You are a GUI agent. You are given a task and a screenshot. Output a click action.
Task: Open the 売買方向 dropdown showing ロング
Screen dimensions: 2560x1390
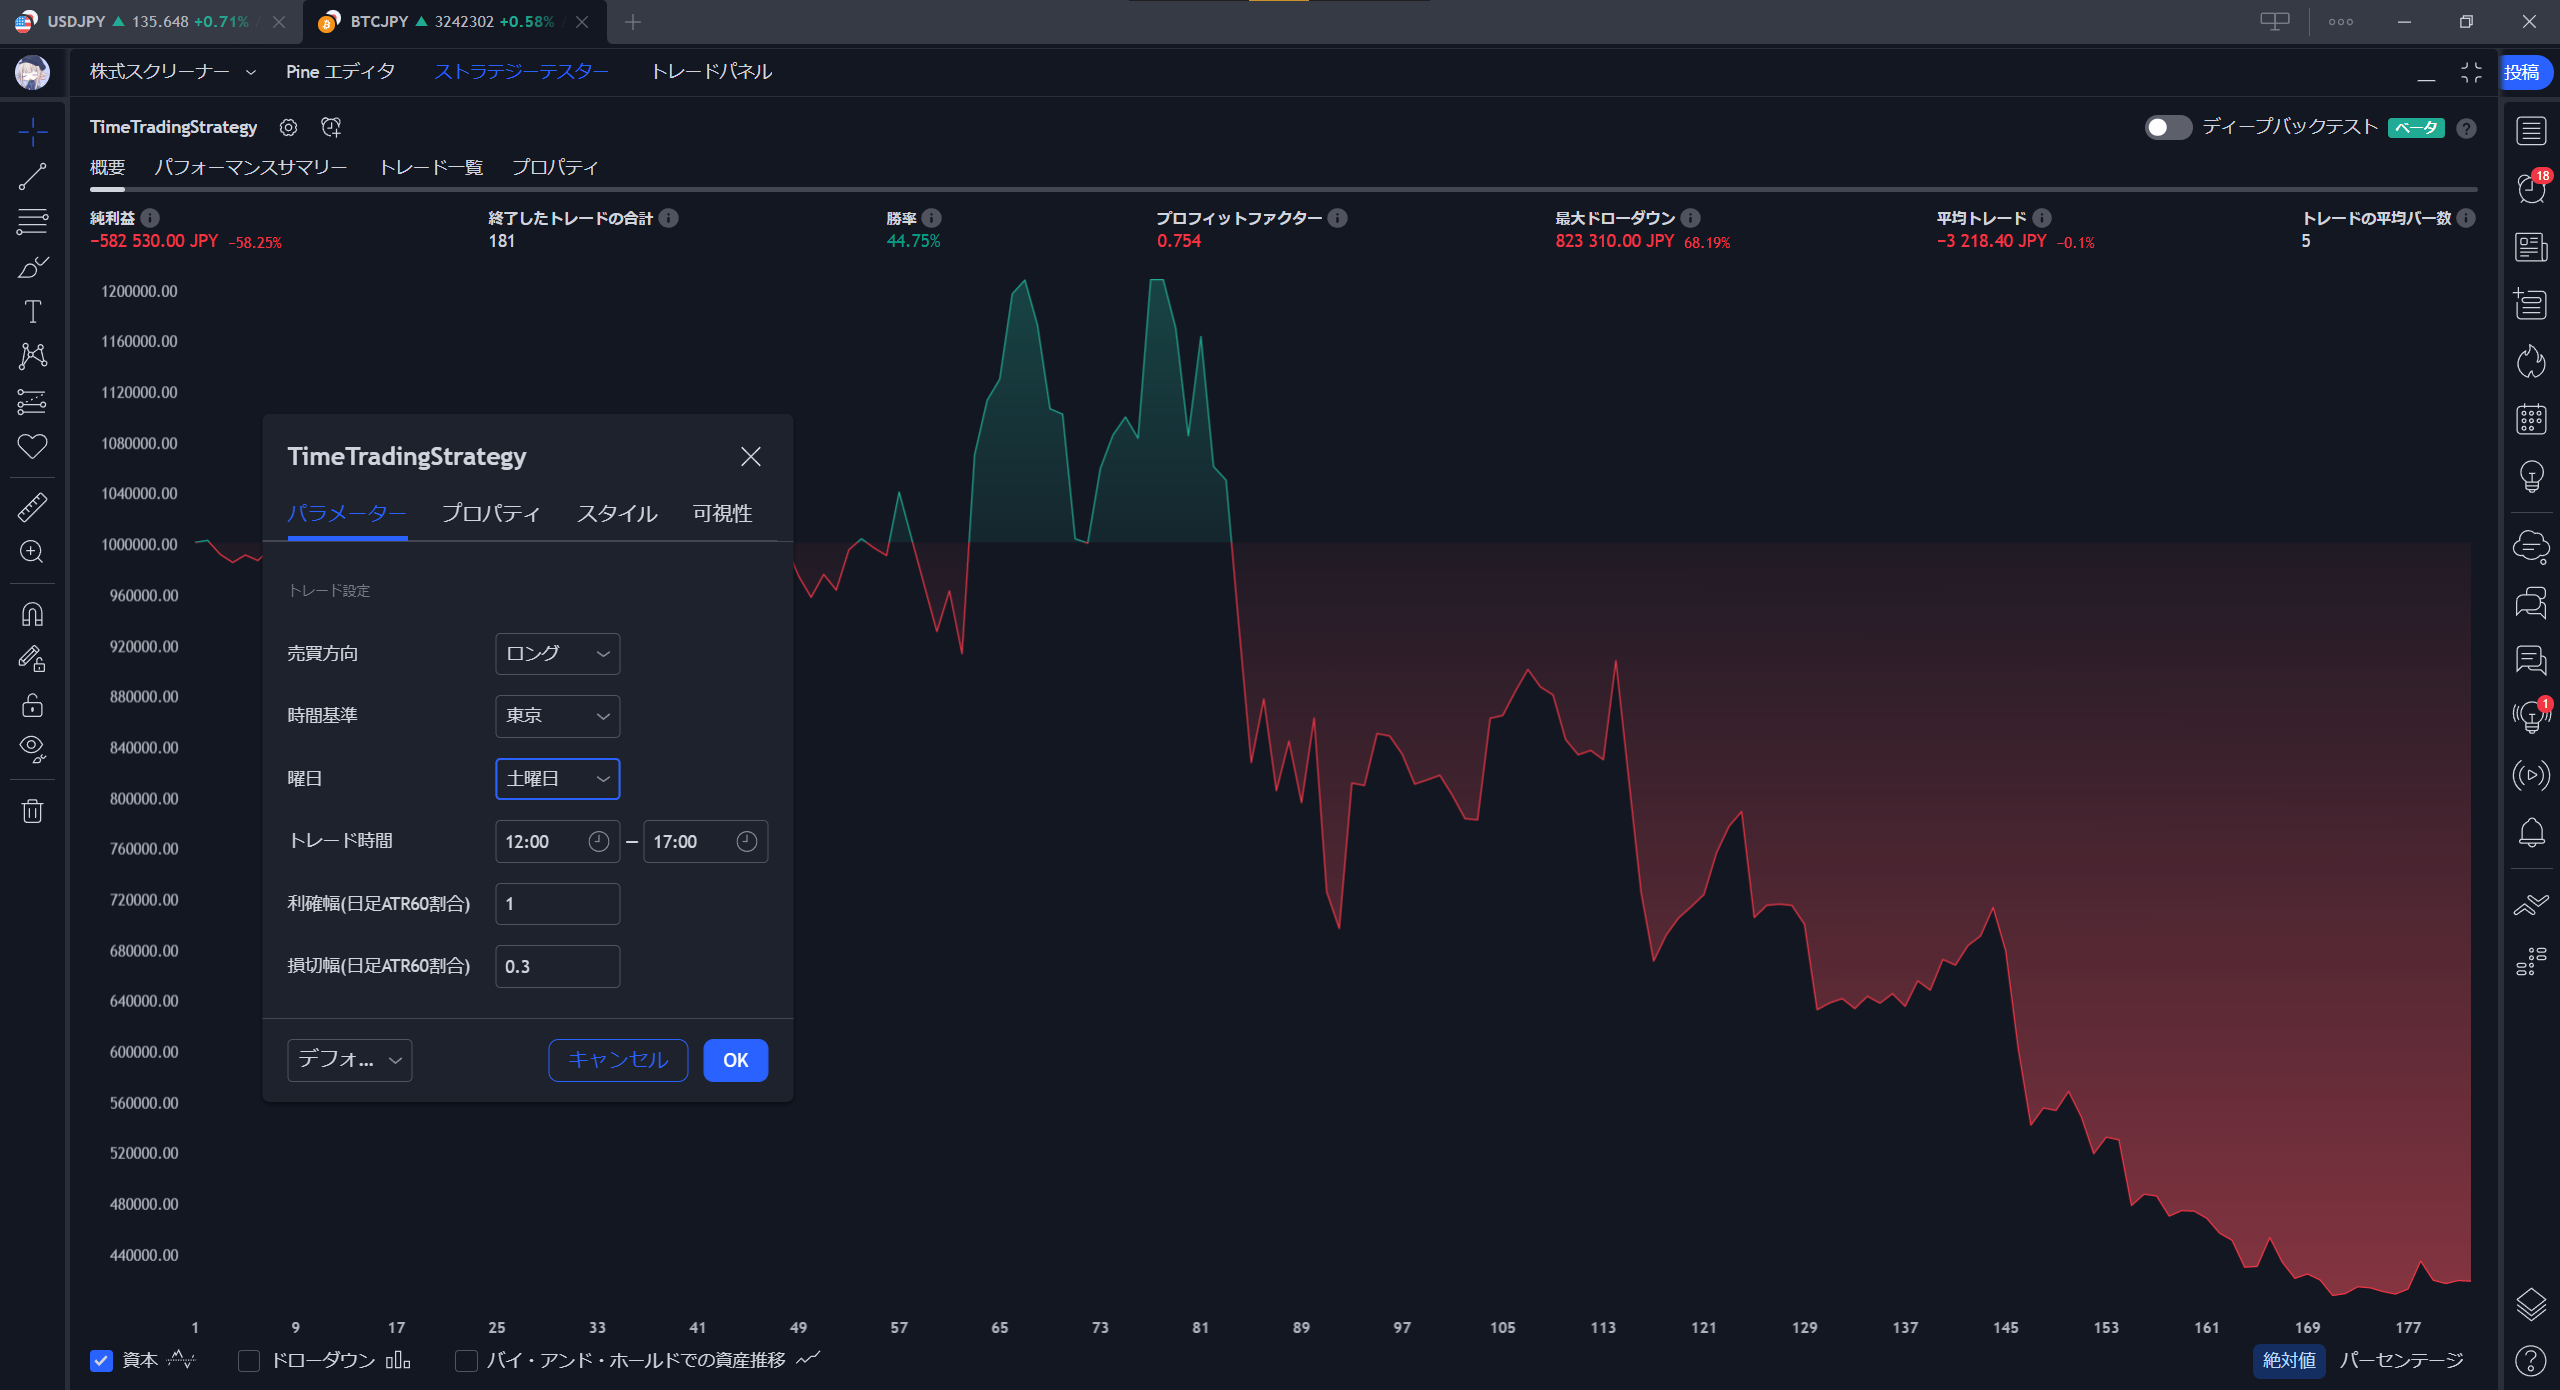click(557, 654)
